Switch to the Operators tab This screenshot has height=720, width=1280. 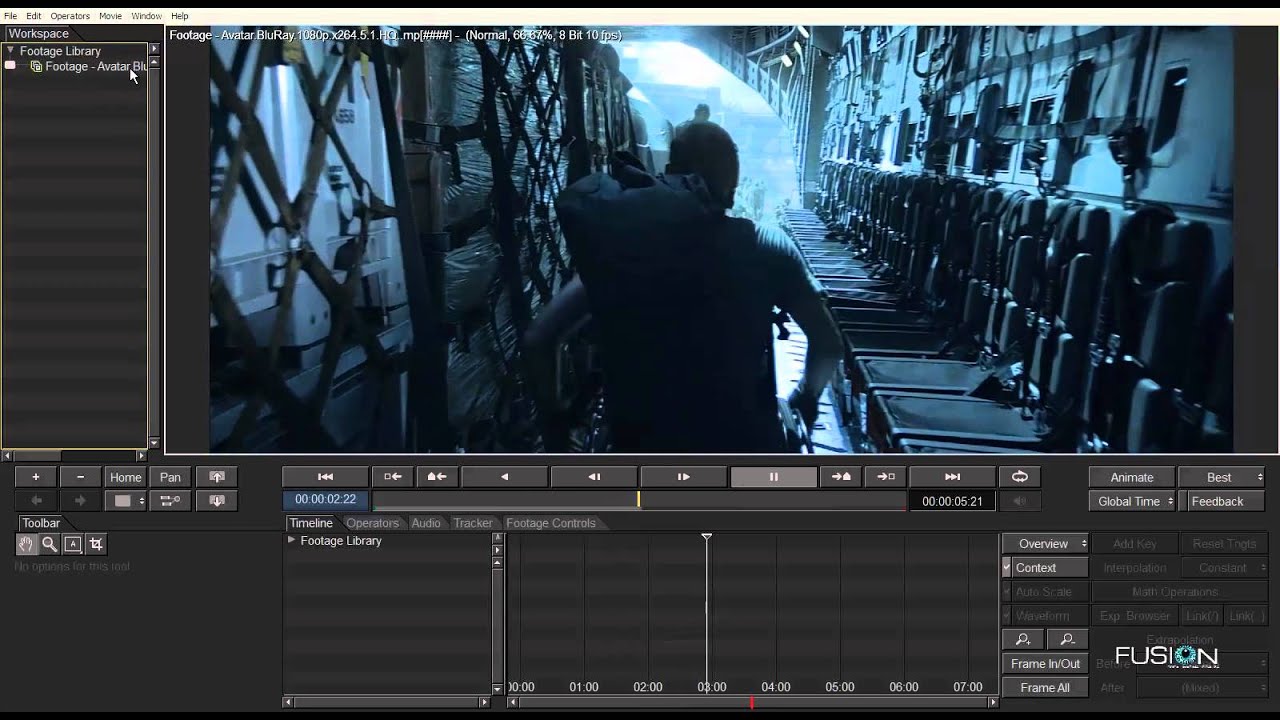pyautogui.click(x=373, y=523)
